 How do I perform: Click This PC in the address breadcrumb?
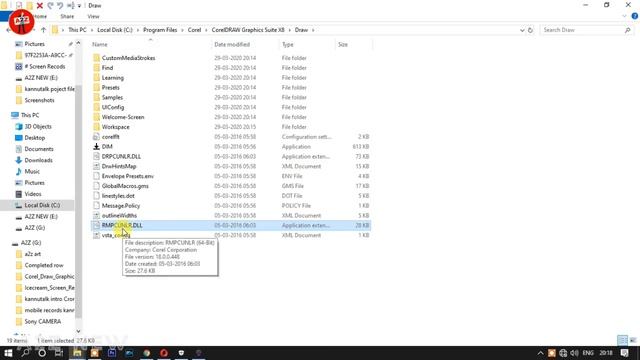(77, 30)
